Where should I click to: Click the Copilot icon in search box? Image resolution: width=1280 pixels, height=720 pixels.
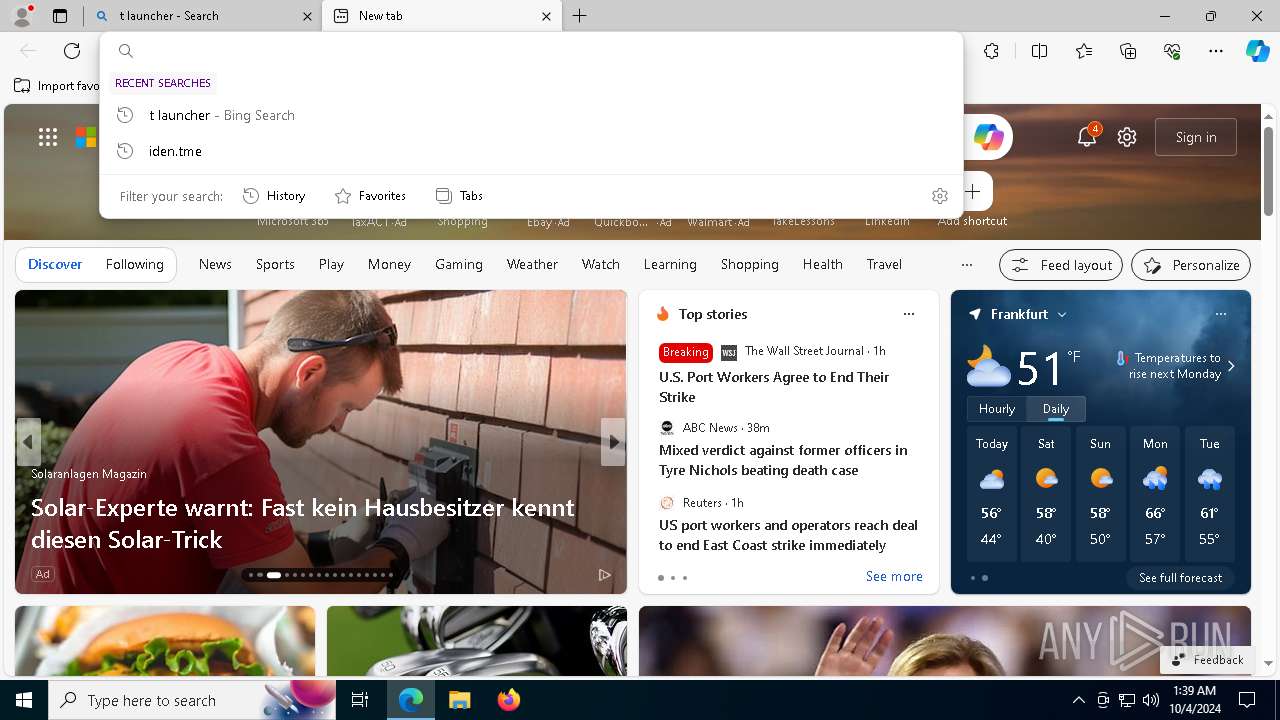coord(988,137)
